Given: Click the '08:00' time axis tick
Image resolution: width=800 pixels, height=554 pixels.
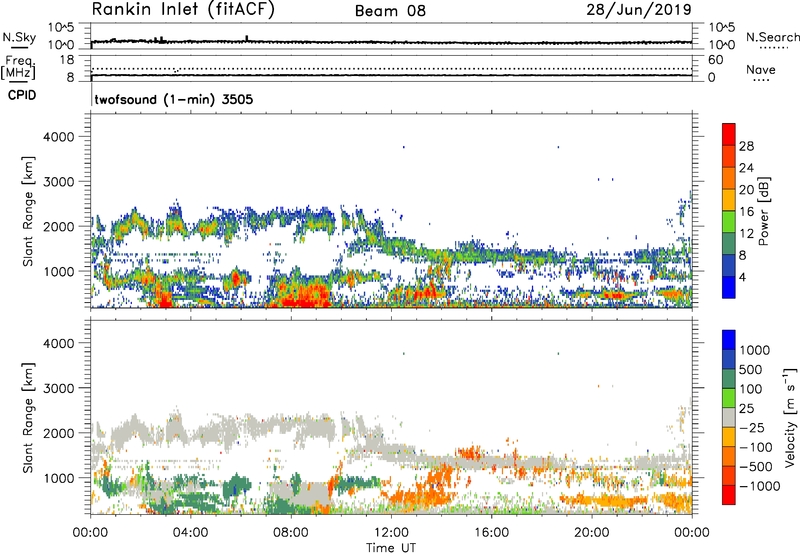Looking at the screenshot, I should coord(291,533).
